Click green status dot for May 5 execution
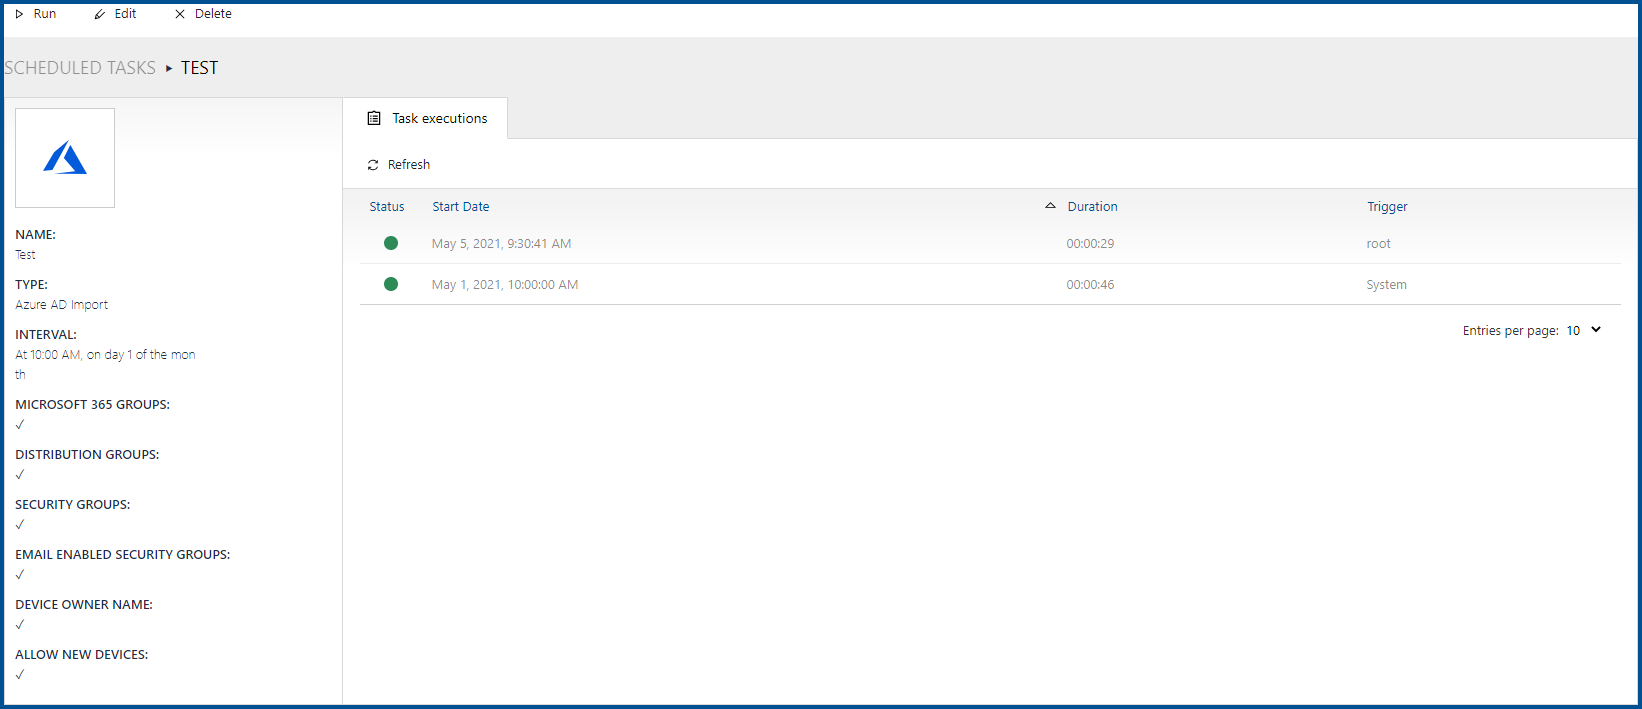Image resolution: width=1642 pixels, height=709 pixels. (x=391, y=243)
